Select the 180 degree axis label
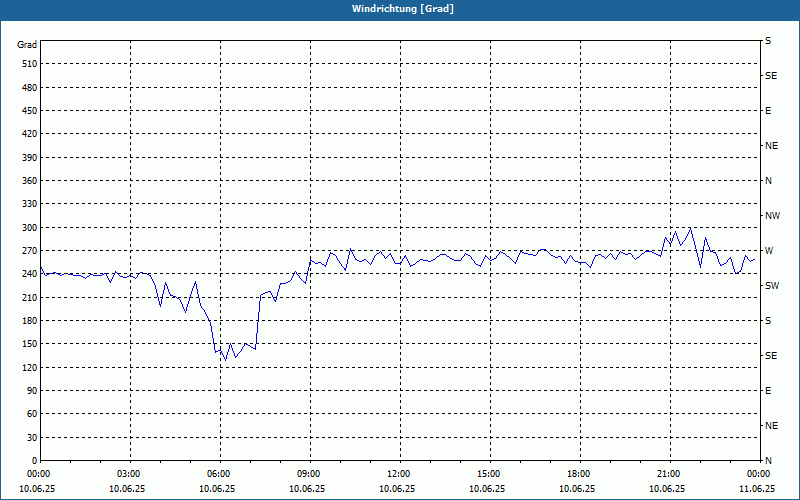This screenshot has height=500, width=800. click(30, 321)
